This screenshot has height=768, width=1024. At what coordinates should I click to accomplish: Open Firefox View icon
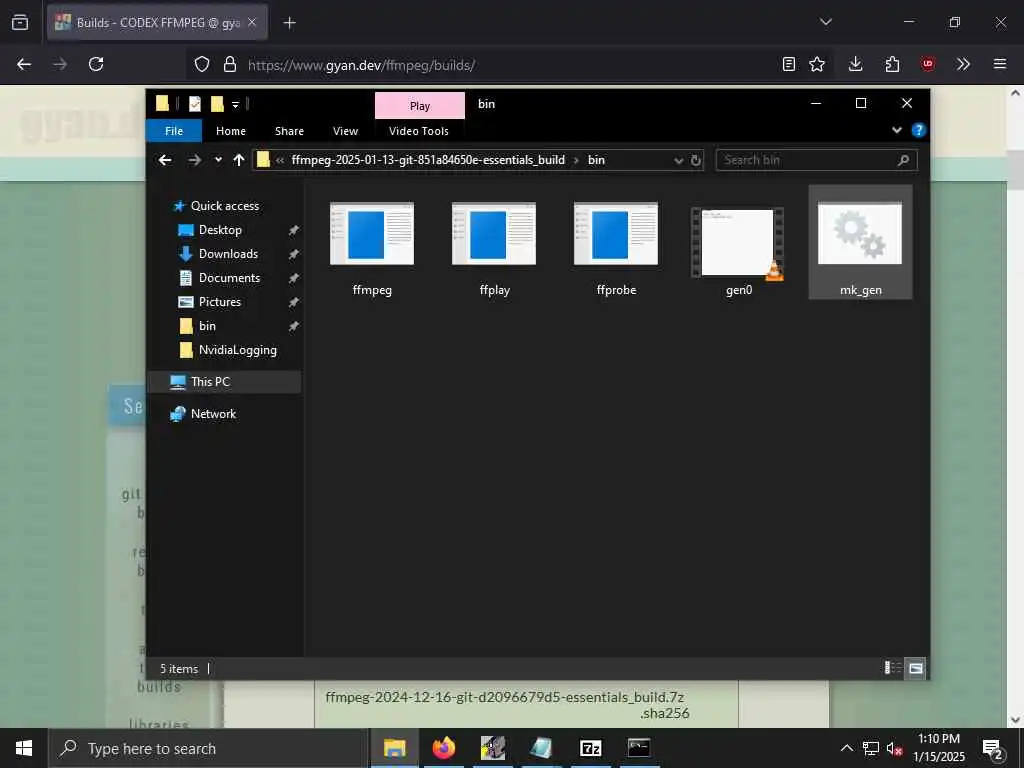point(20,23)
